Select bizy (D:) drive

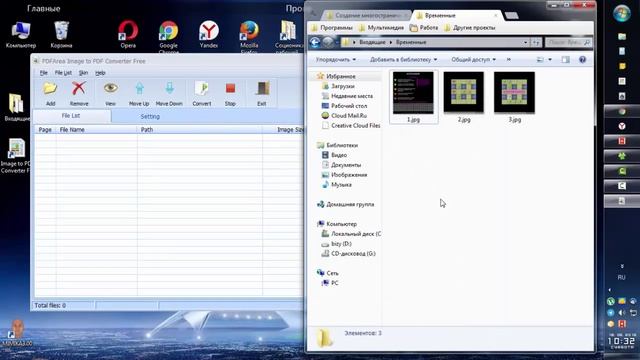[x=341, y=244]
